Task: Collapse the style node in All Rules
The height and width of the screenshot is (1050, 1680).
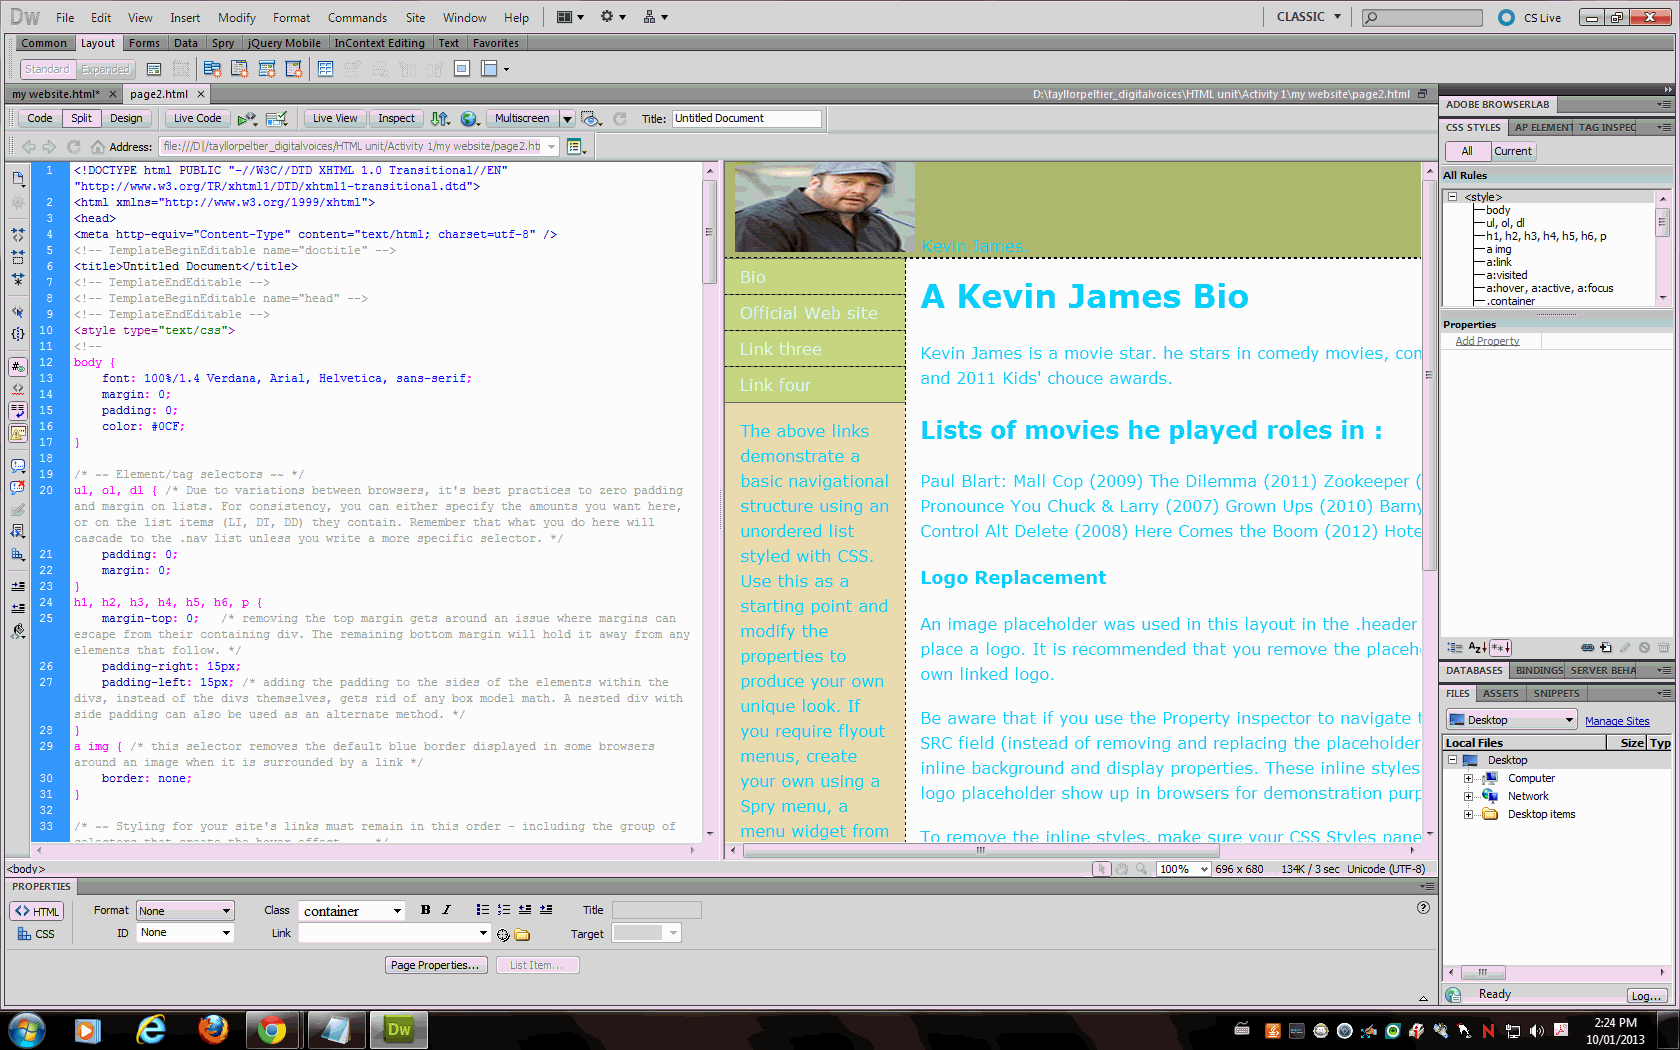Action: click(1453, 197)
